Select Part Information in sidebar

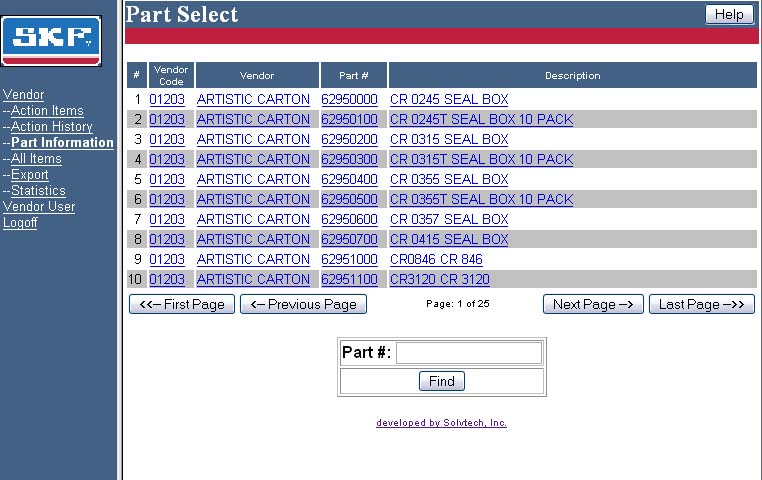point(62,143)
